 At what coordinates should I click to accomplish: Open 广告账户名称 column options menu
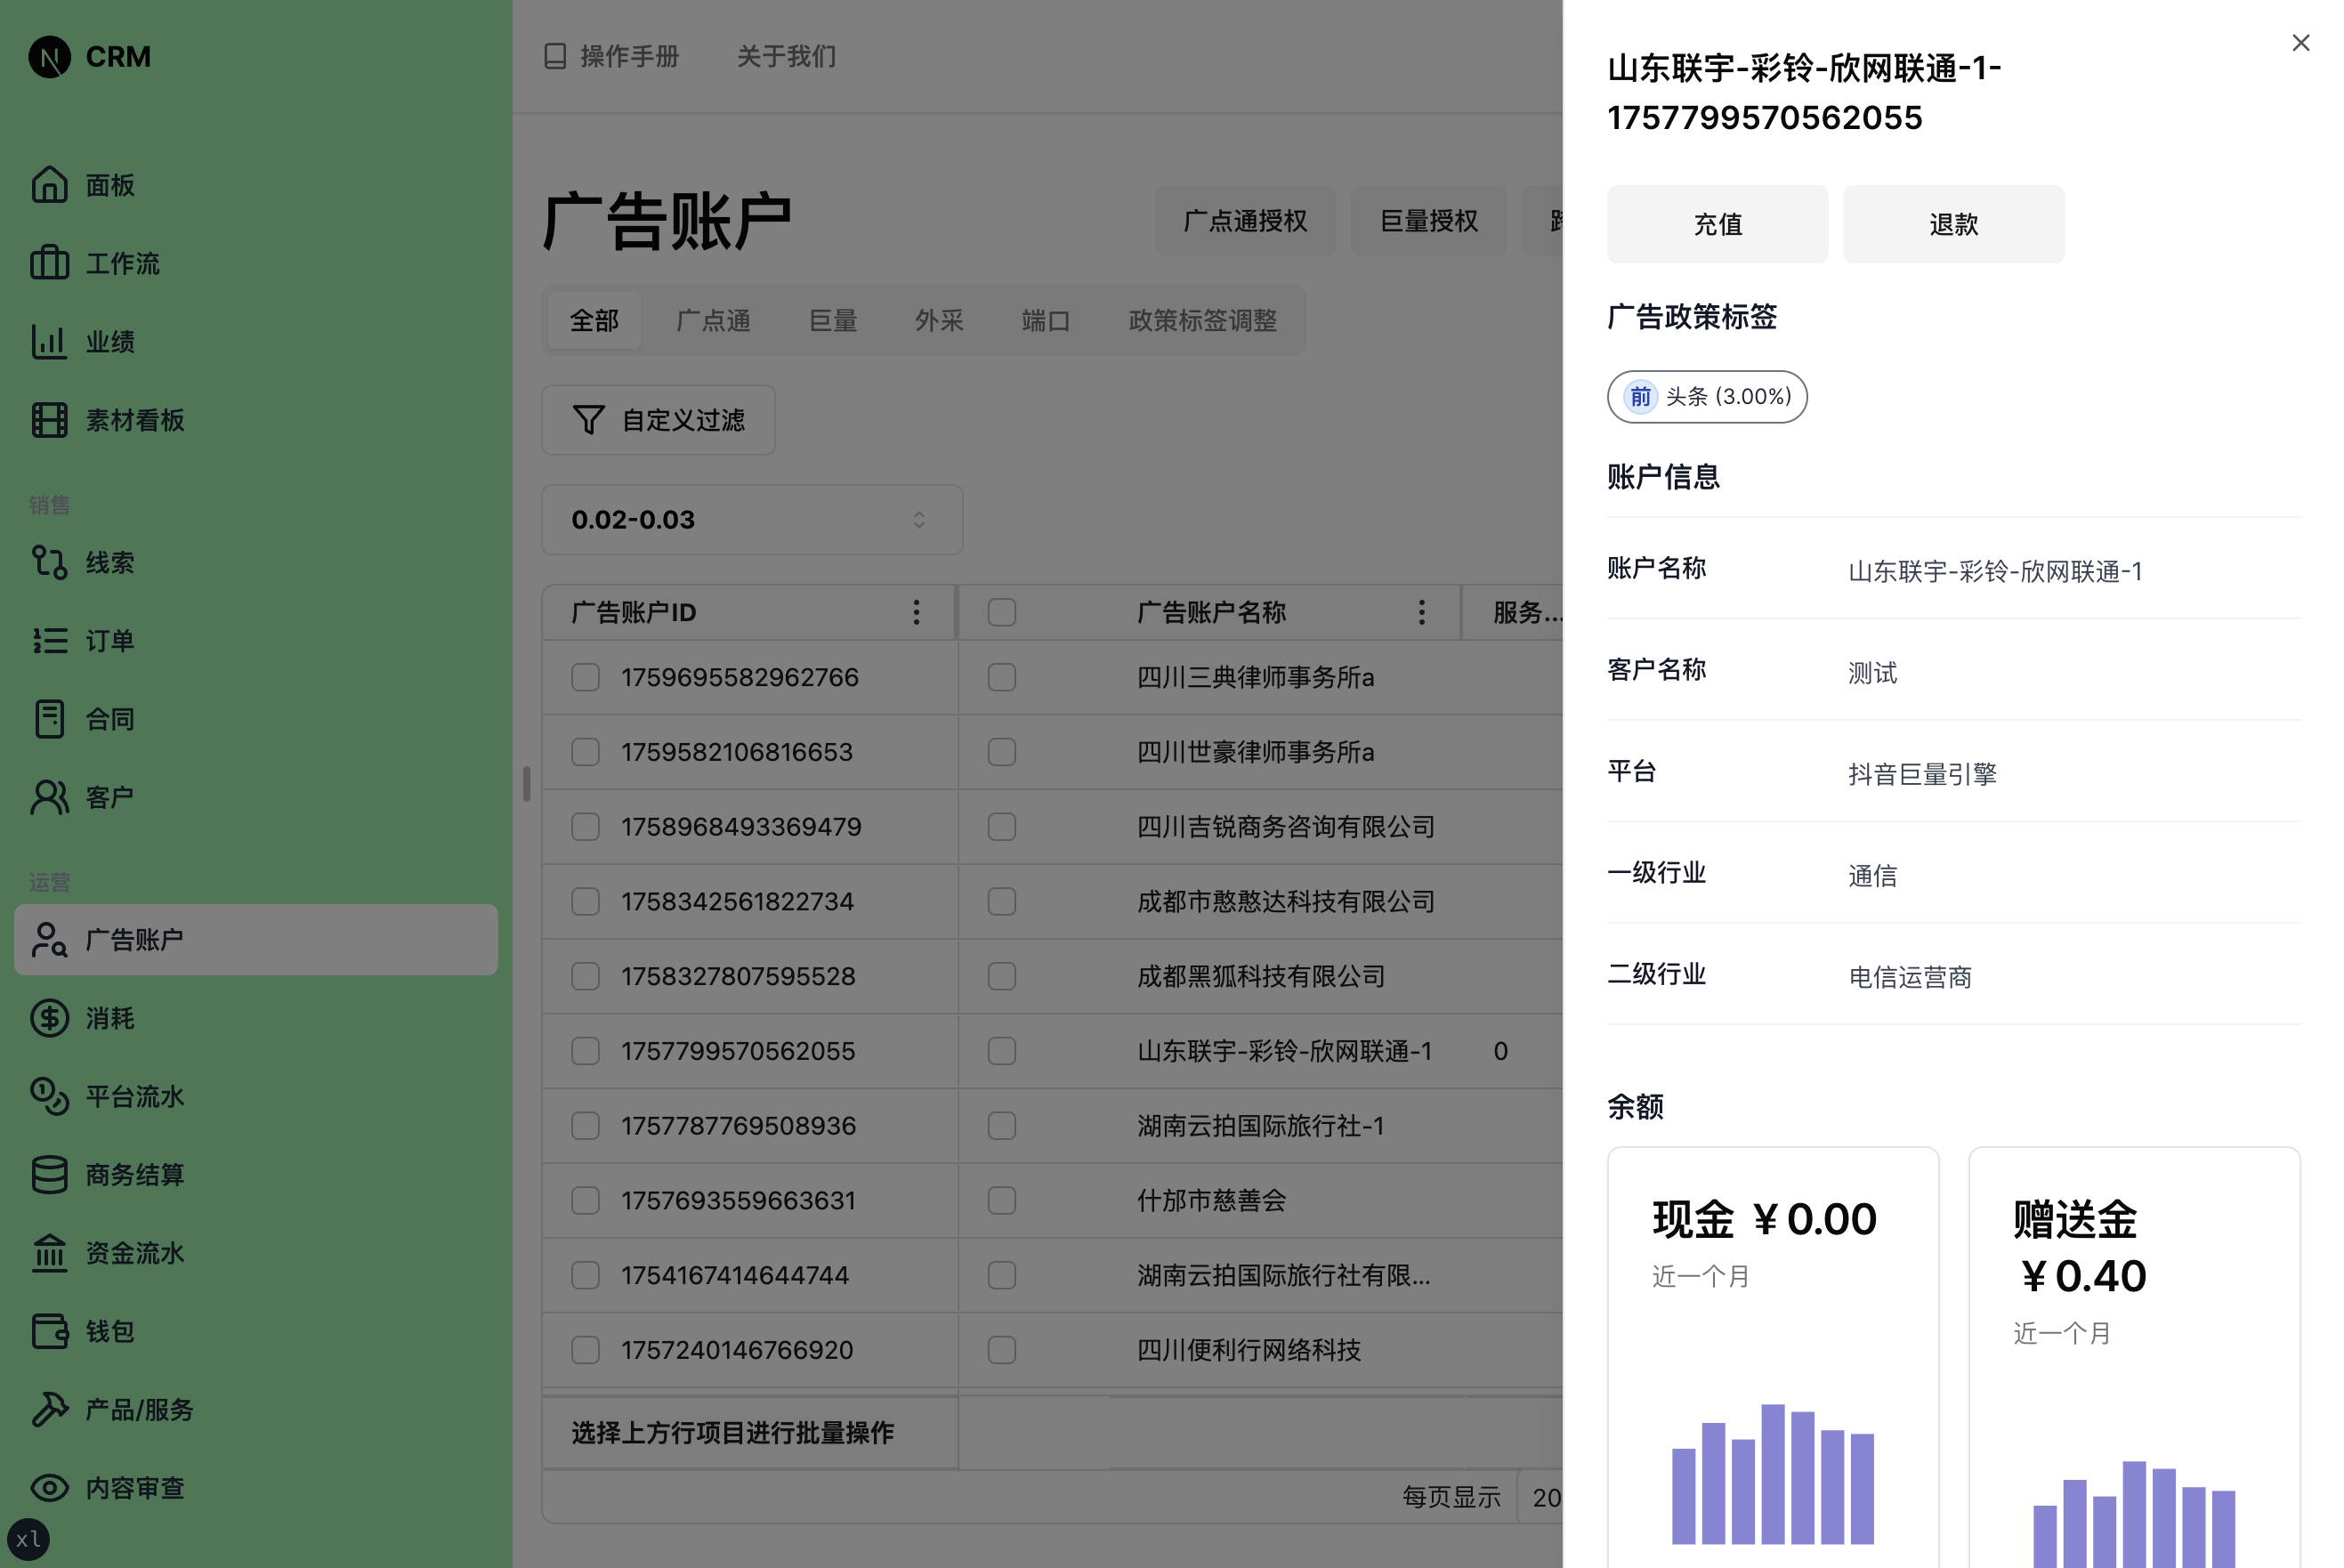(x=1421, y=612)
